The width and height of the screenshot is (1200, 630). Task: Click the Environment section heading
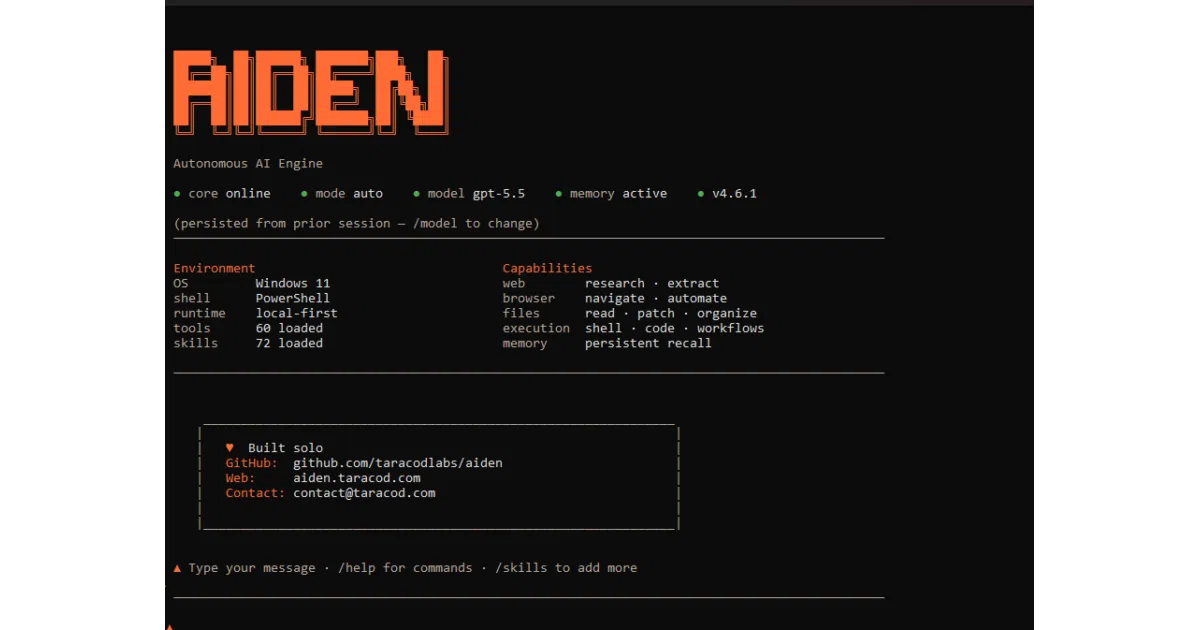214,268
